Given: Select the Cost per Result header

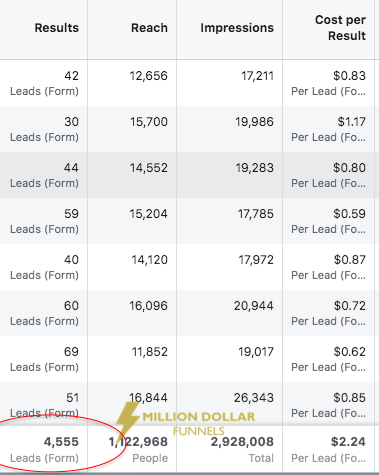Looking at the screenshot, I should click(x=340, y=28).
